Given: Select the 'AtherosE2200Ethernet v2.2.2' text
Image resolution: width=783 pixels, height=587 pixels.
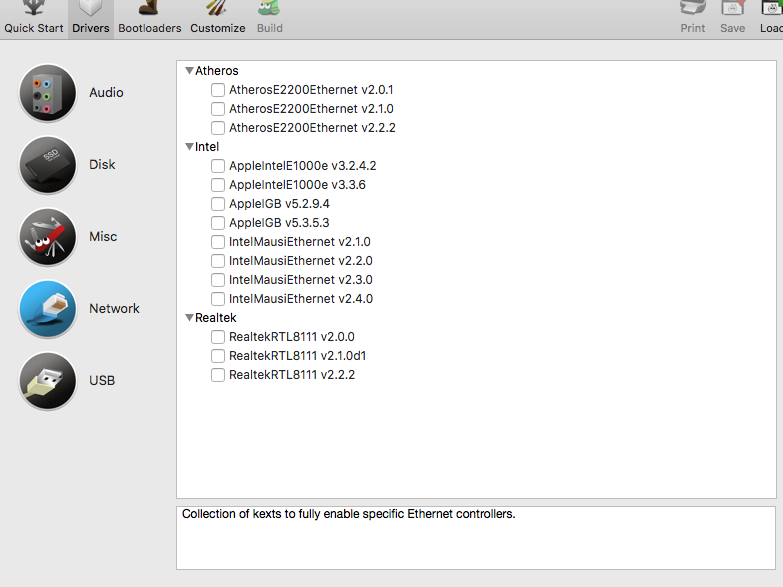Looking at the screenshot, I should click(312, 128).
